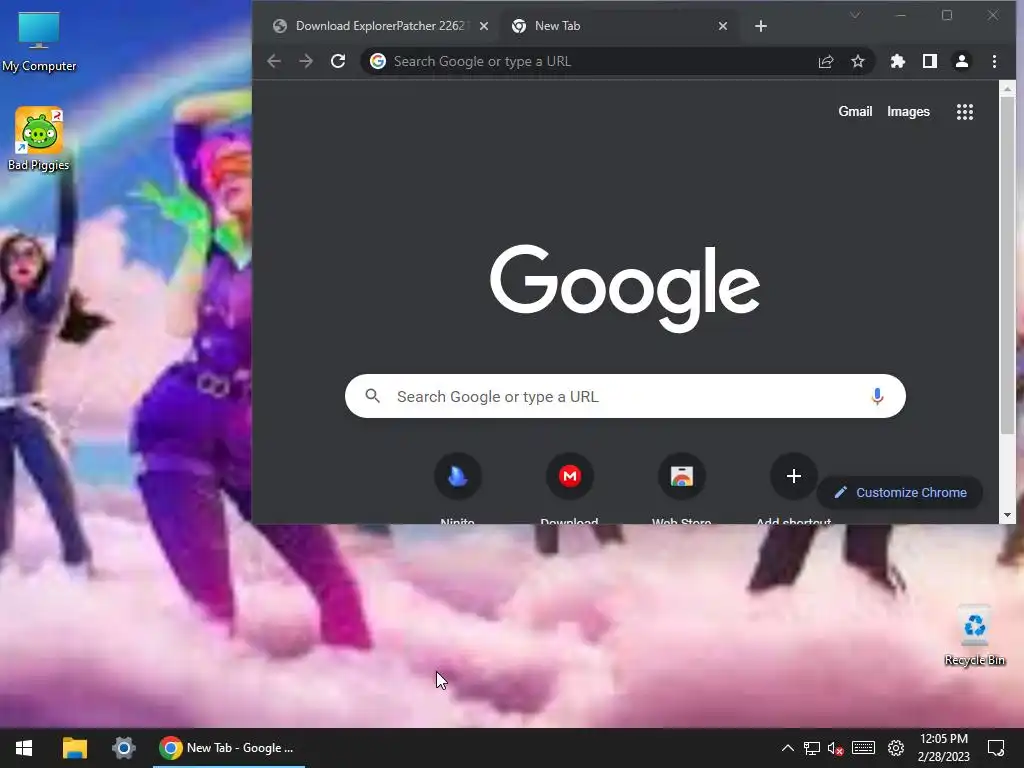The height and width of the screenshot is (768, 1024).
Task: Open the Images link
Action: tap(908, 112)
